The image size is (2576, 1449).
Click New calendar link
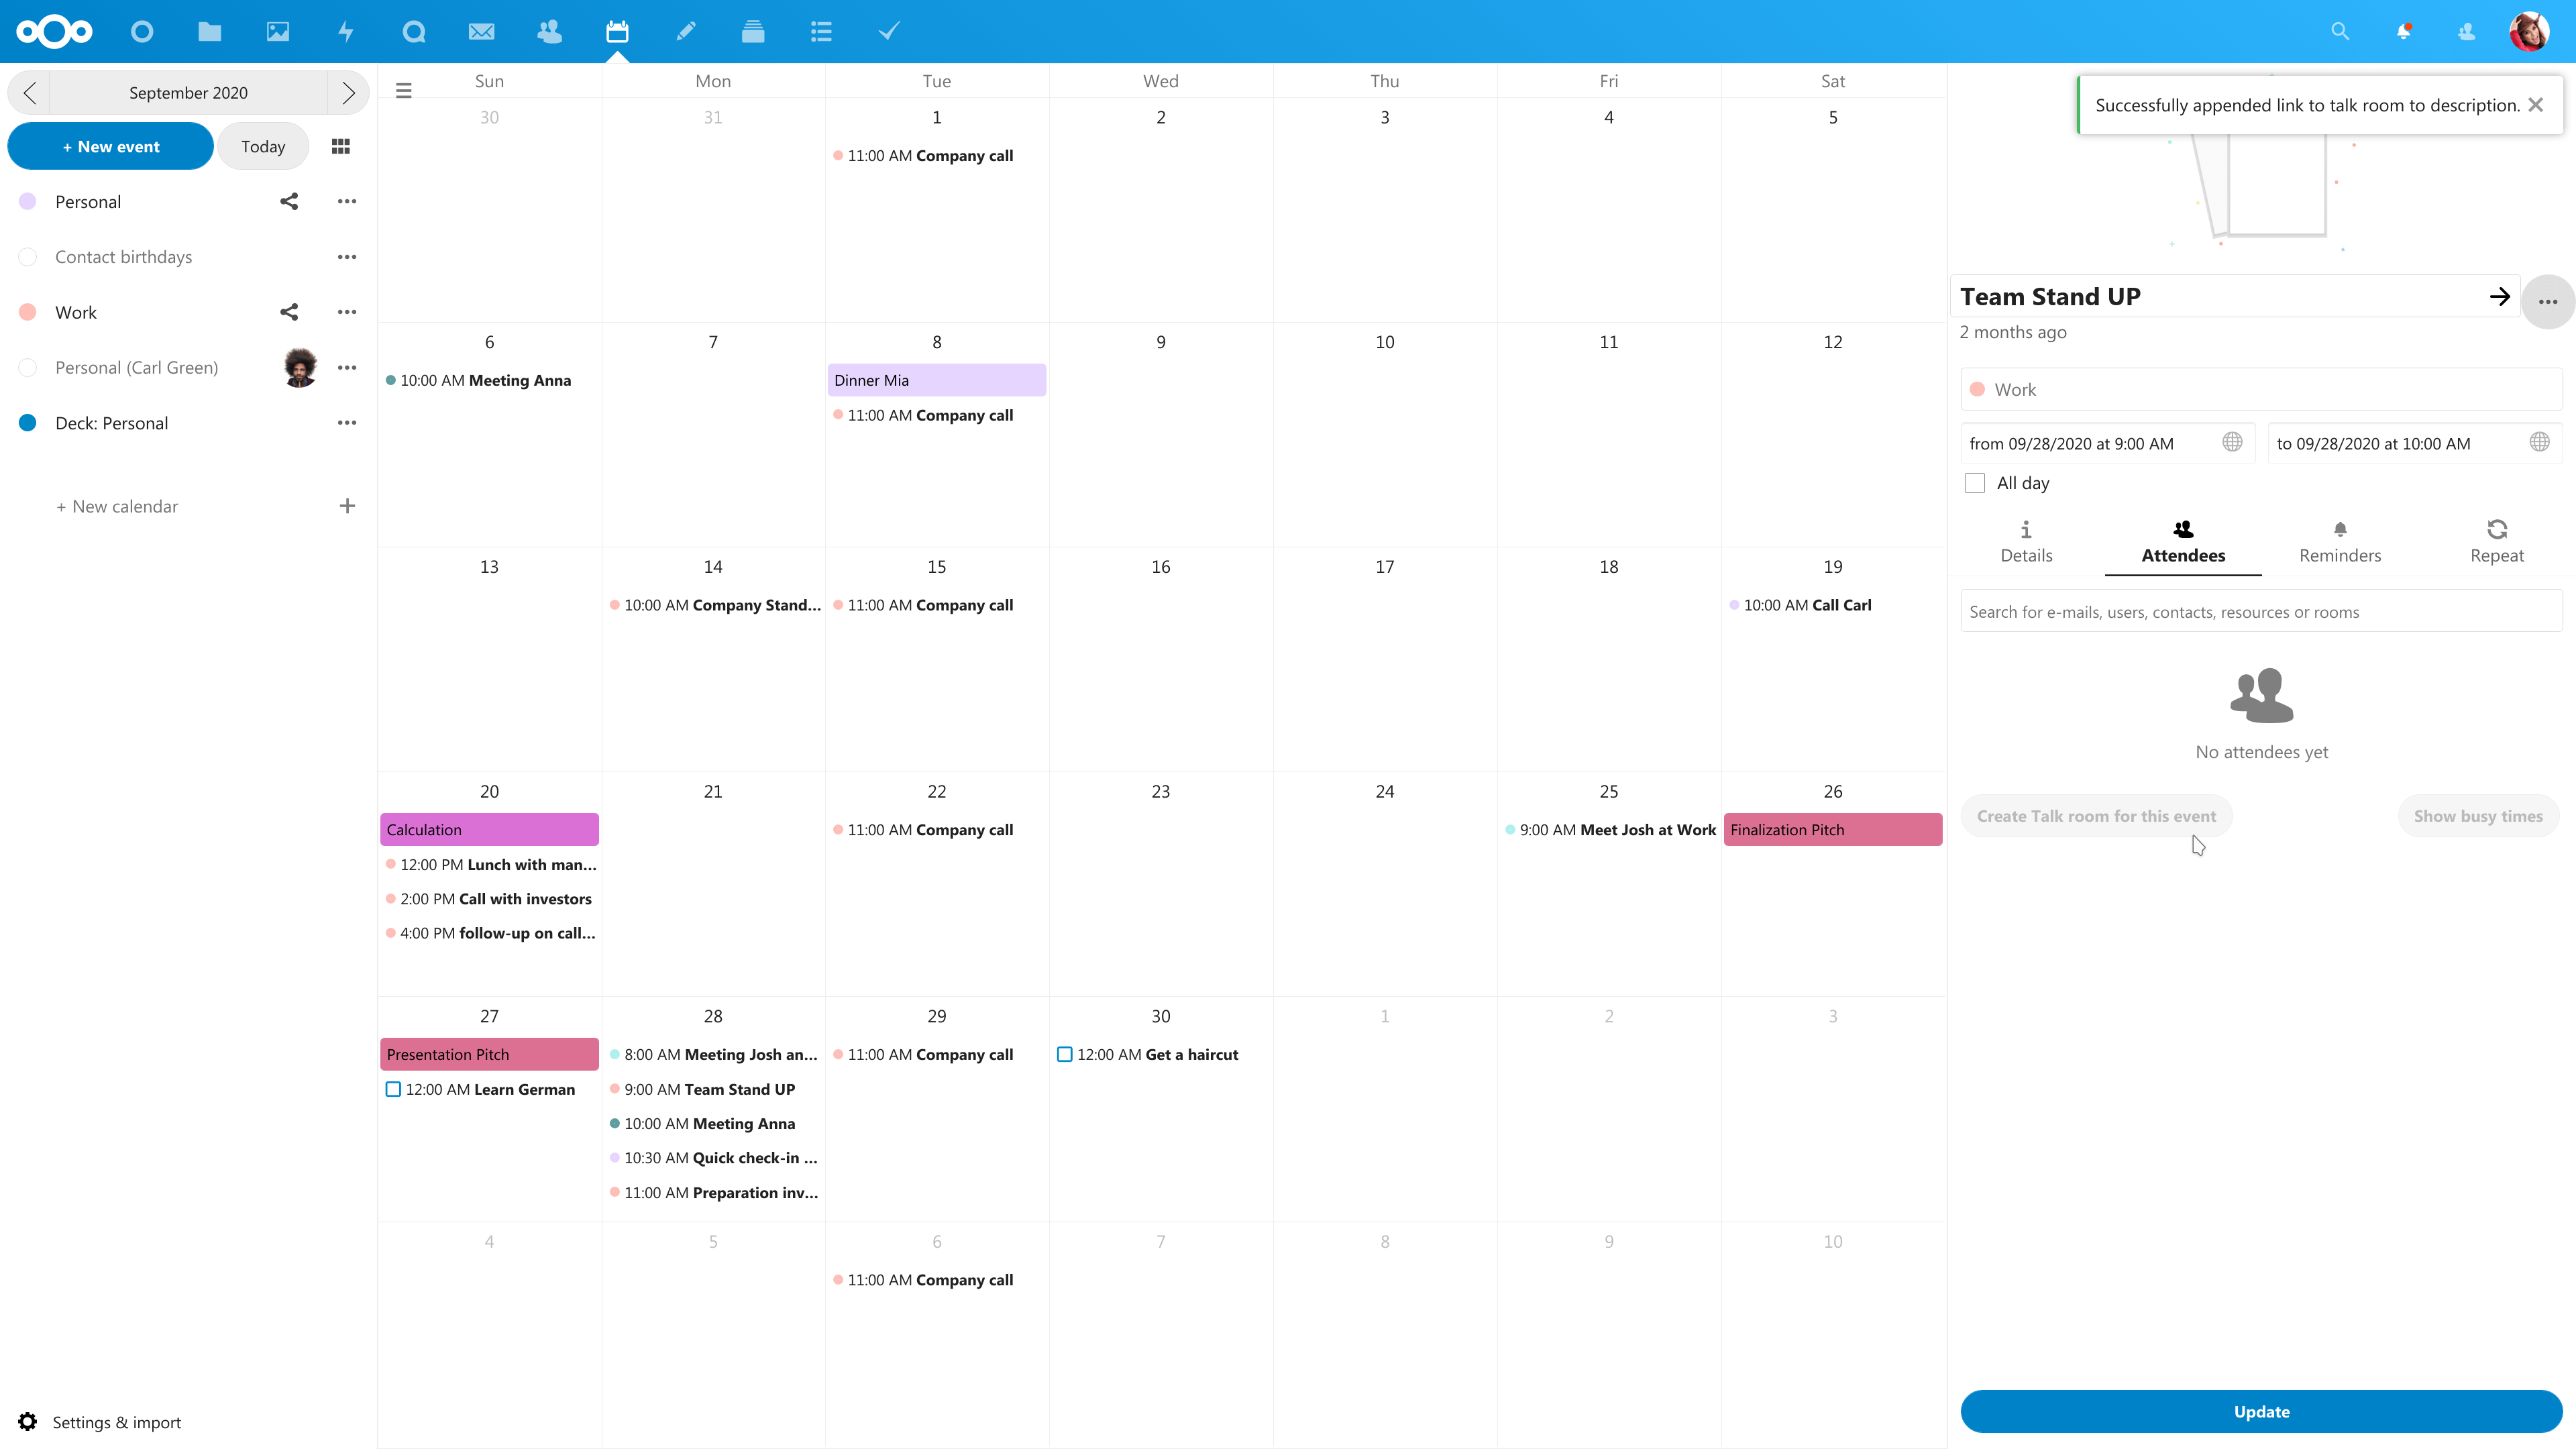click(x=117, y=506)
